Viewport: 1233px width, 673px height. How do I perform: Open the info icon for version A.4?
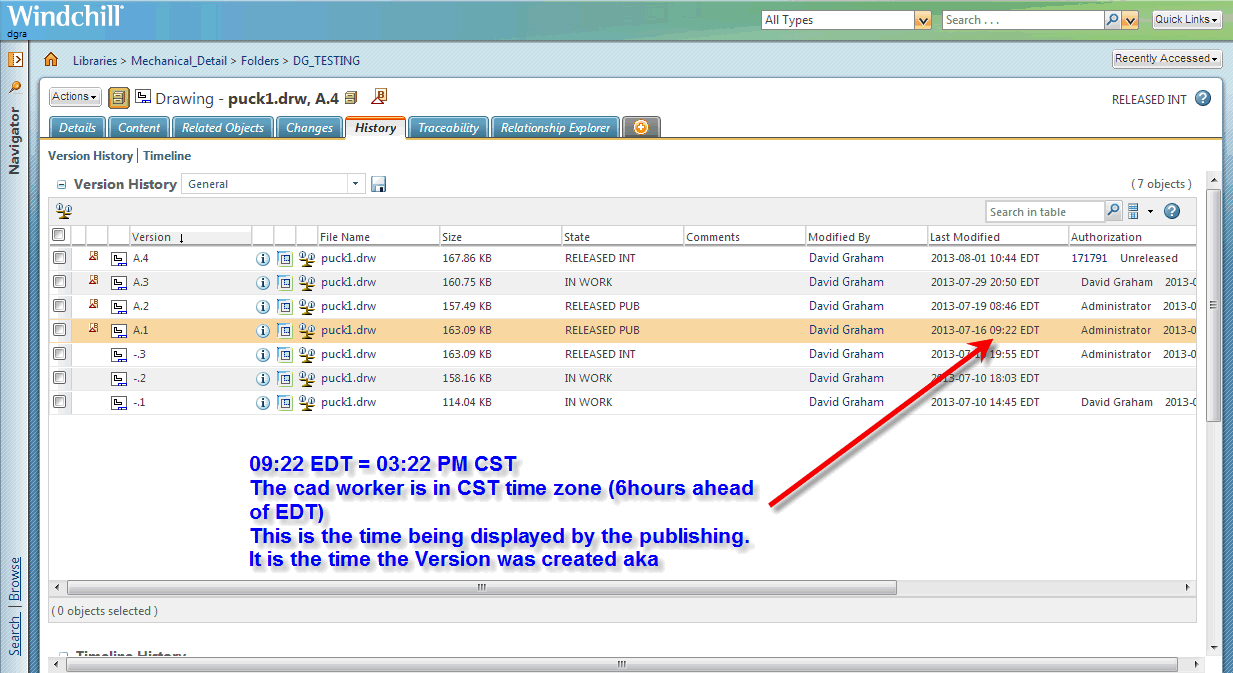(263, 258)
